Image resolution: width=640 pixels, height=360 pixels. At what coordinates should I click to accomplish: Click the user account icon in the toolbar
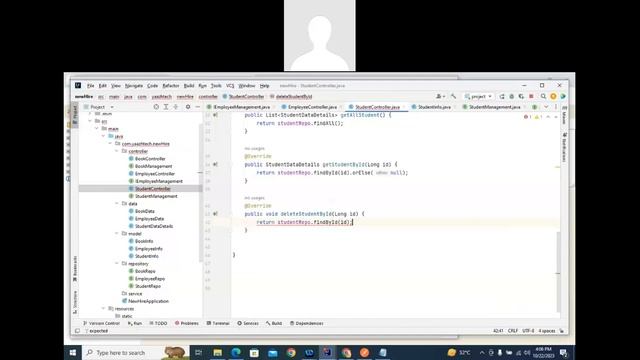(440, 96)
